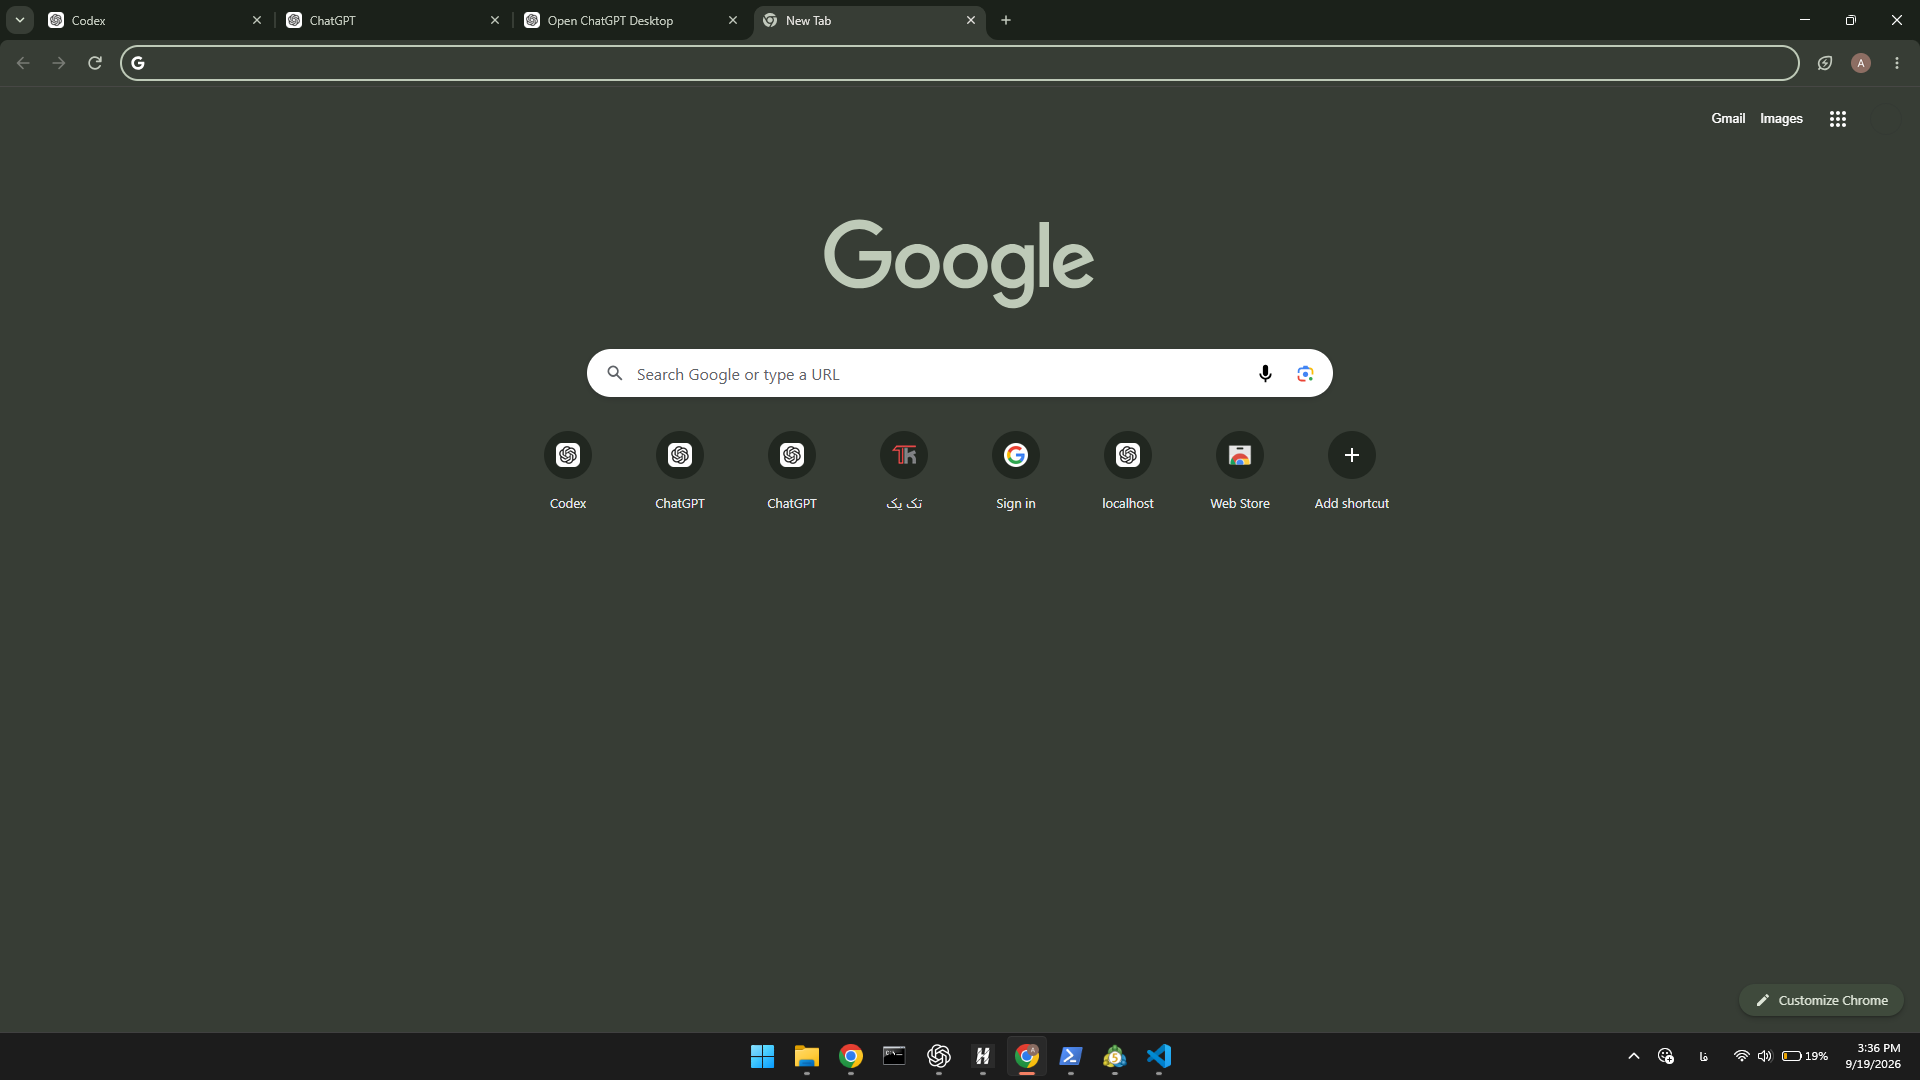Open MetaTrader 5 from the taskbar

click(x=1115, y=1056)
